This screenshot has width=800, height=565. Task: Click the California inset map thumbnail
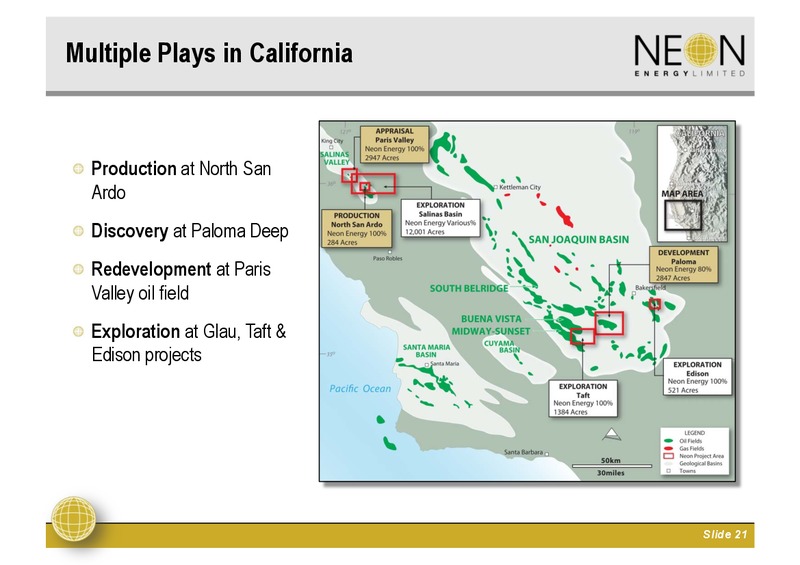click(692, 184)
